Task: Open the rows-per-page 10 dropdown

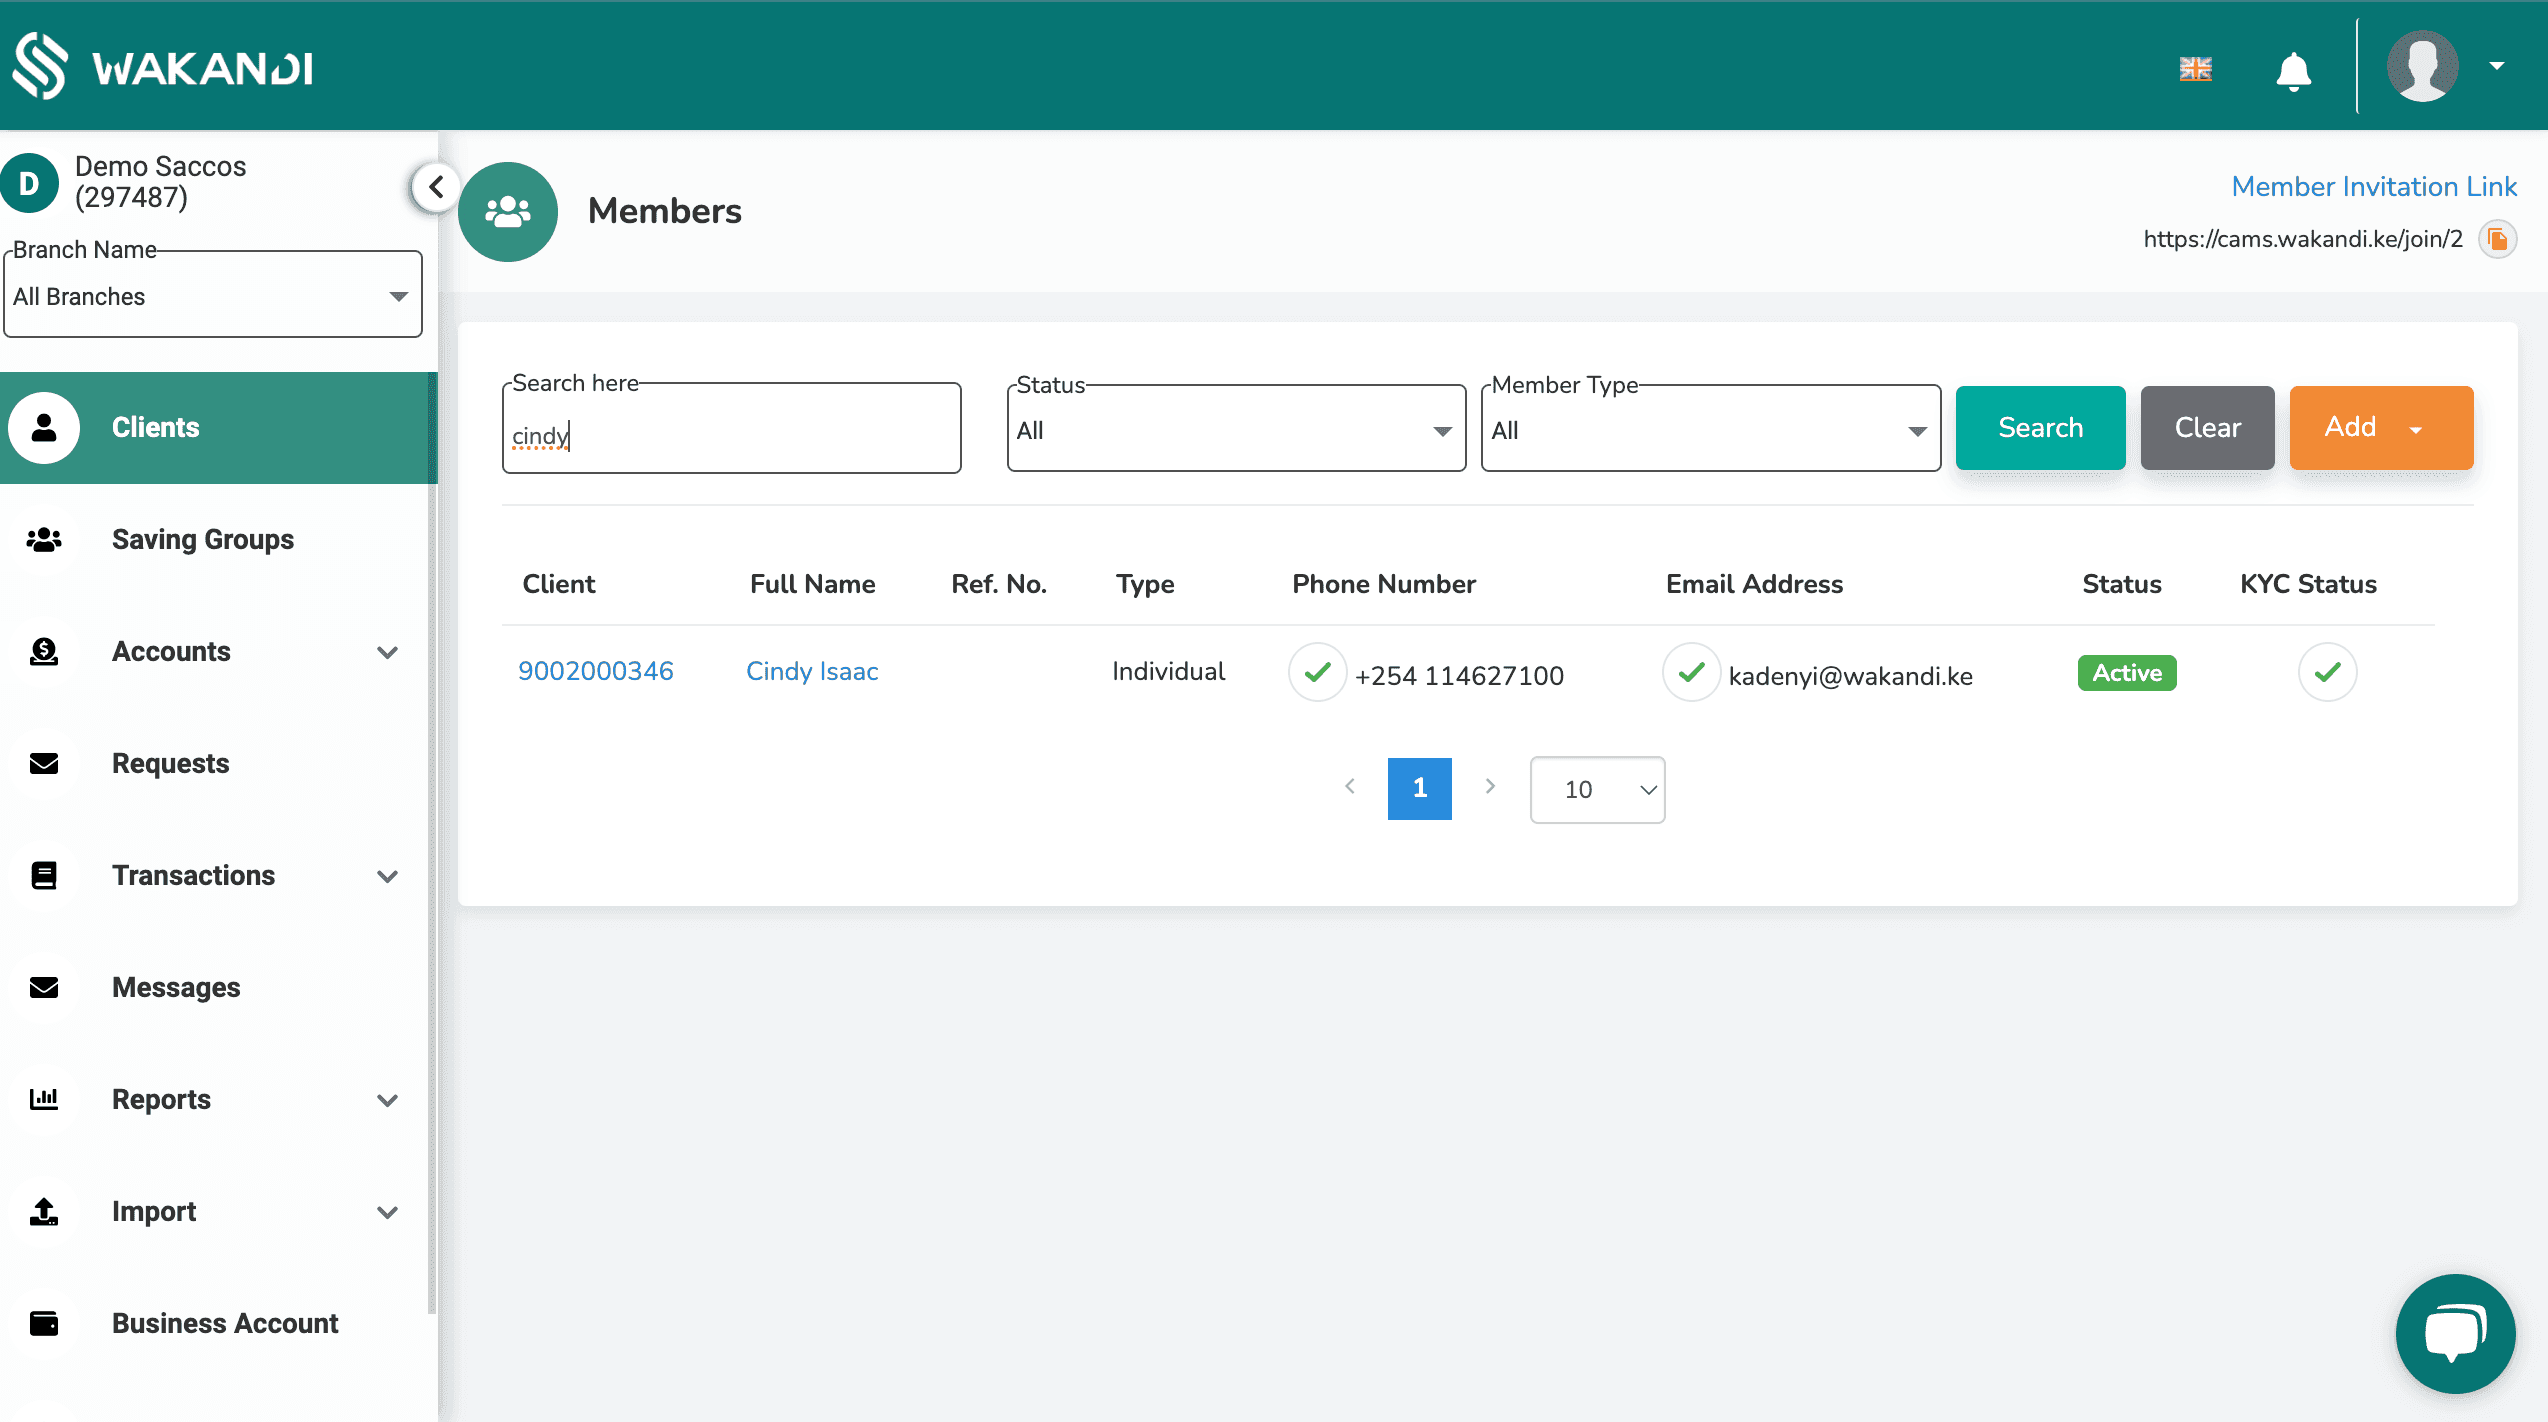Action: [1597, 789]
